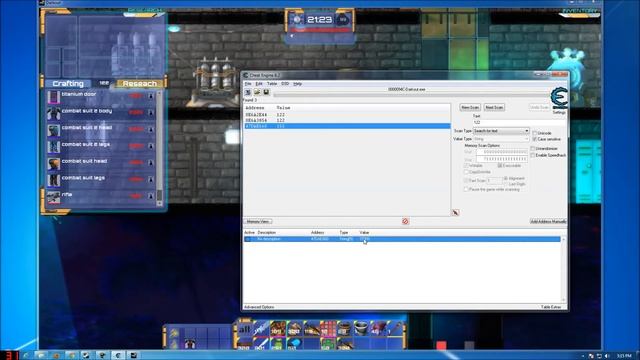The width and height of the screenshot is (640, 360).
Task: Toggle the Unrandomizer checkbox
Action: point(533,149)
